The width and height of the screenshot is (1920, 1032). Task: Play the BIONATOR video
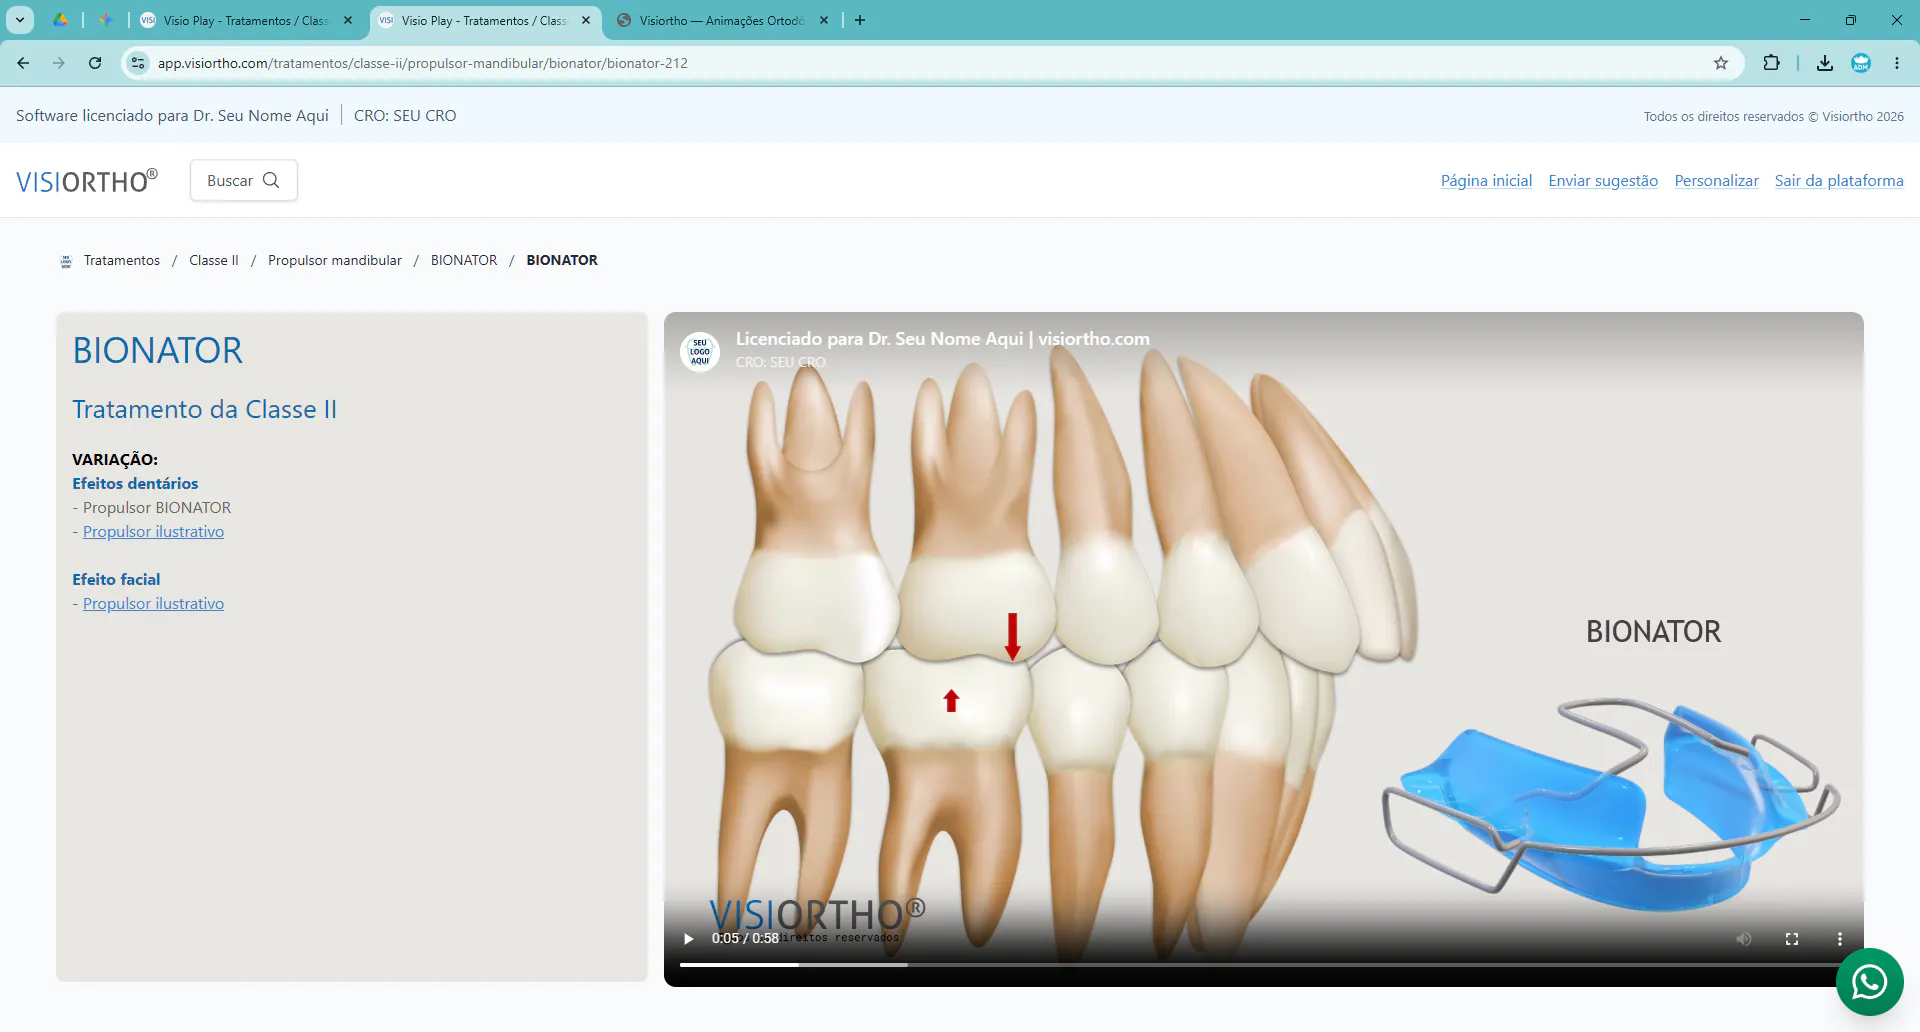[x=688, y=939]
